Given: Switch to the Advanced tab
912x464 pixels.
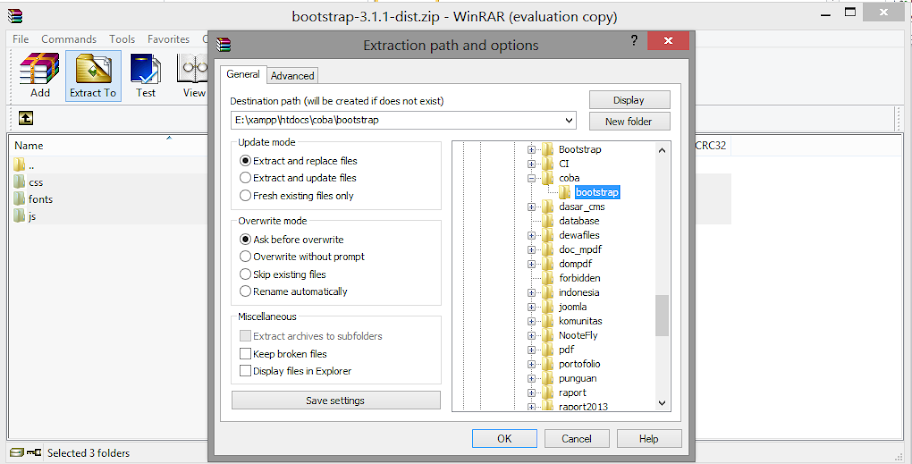Looking at the screenshot, I should 292,76.
